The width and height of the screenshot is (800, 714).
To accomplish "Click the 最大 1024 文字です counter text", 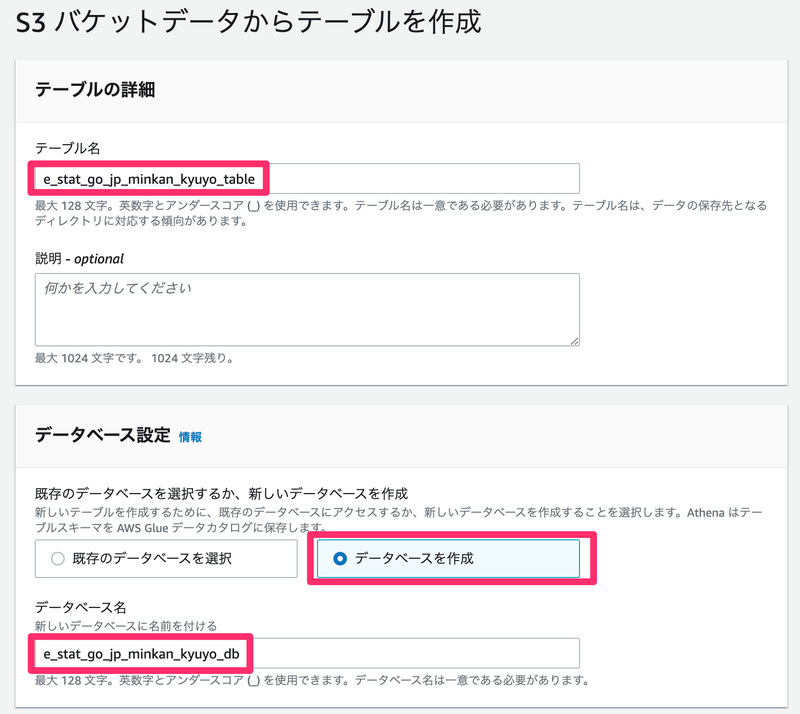I will pos(134,358).
